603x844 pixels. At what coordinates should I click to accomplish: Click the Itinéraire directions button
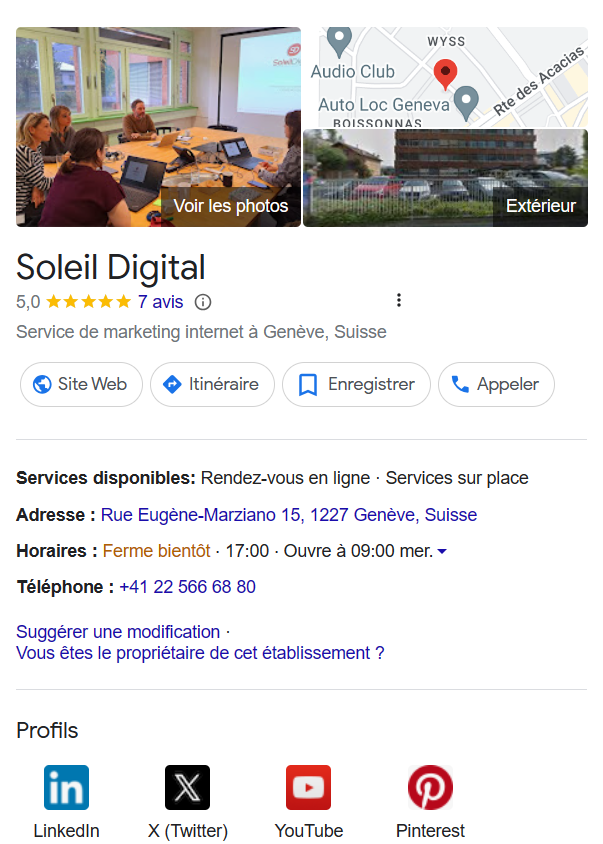pos(212,384)
